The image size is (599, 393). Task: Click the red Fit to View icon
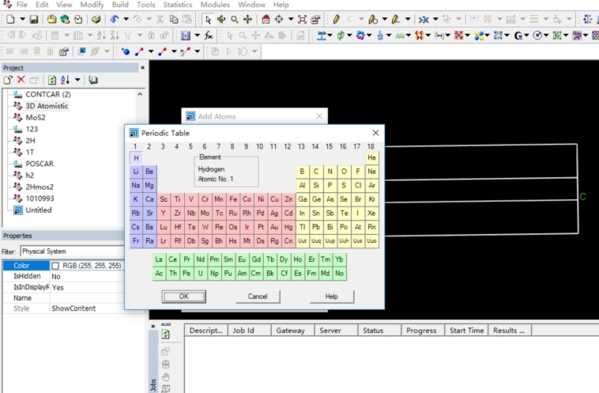(302, 19)
